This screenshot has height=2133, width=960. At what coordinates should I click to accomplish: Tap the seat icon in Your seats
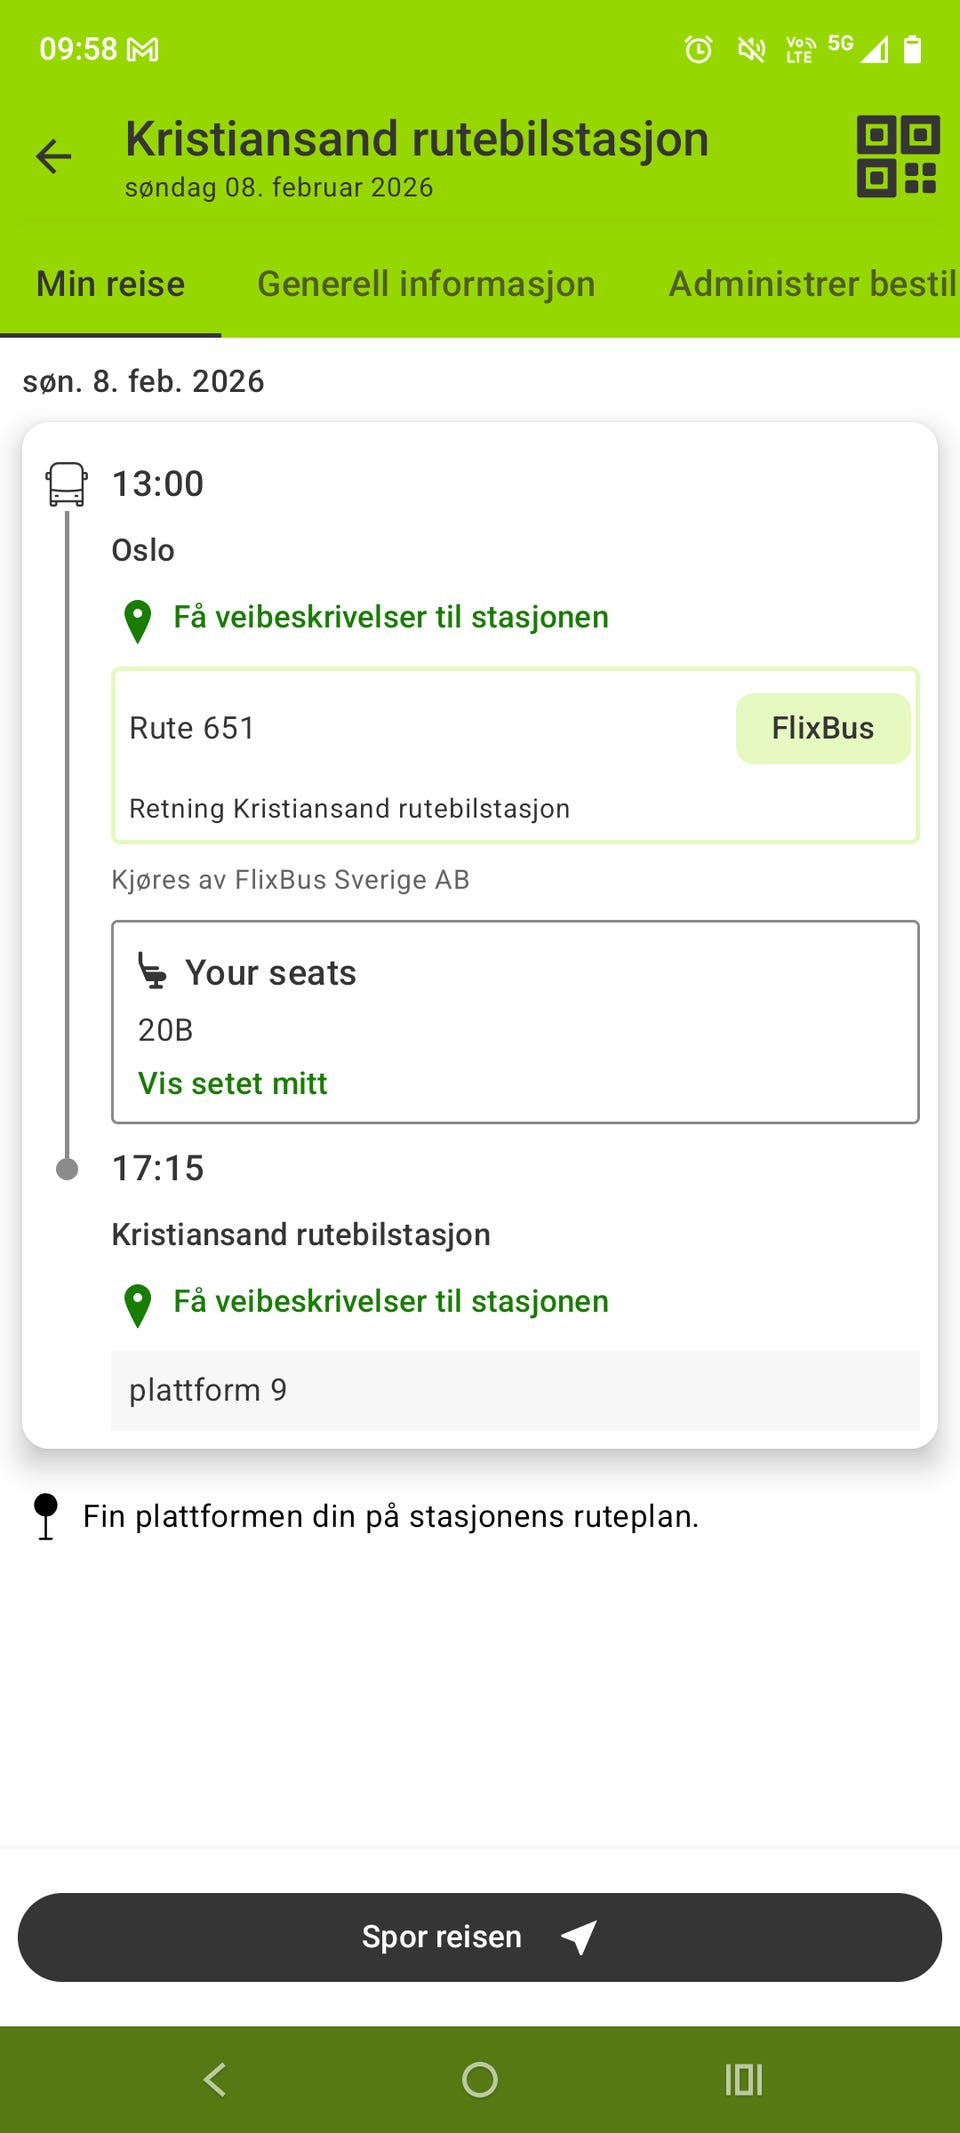152,971
